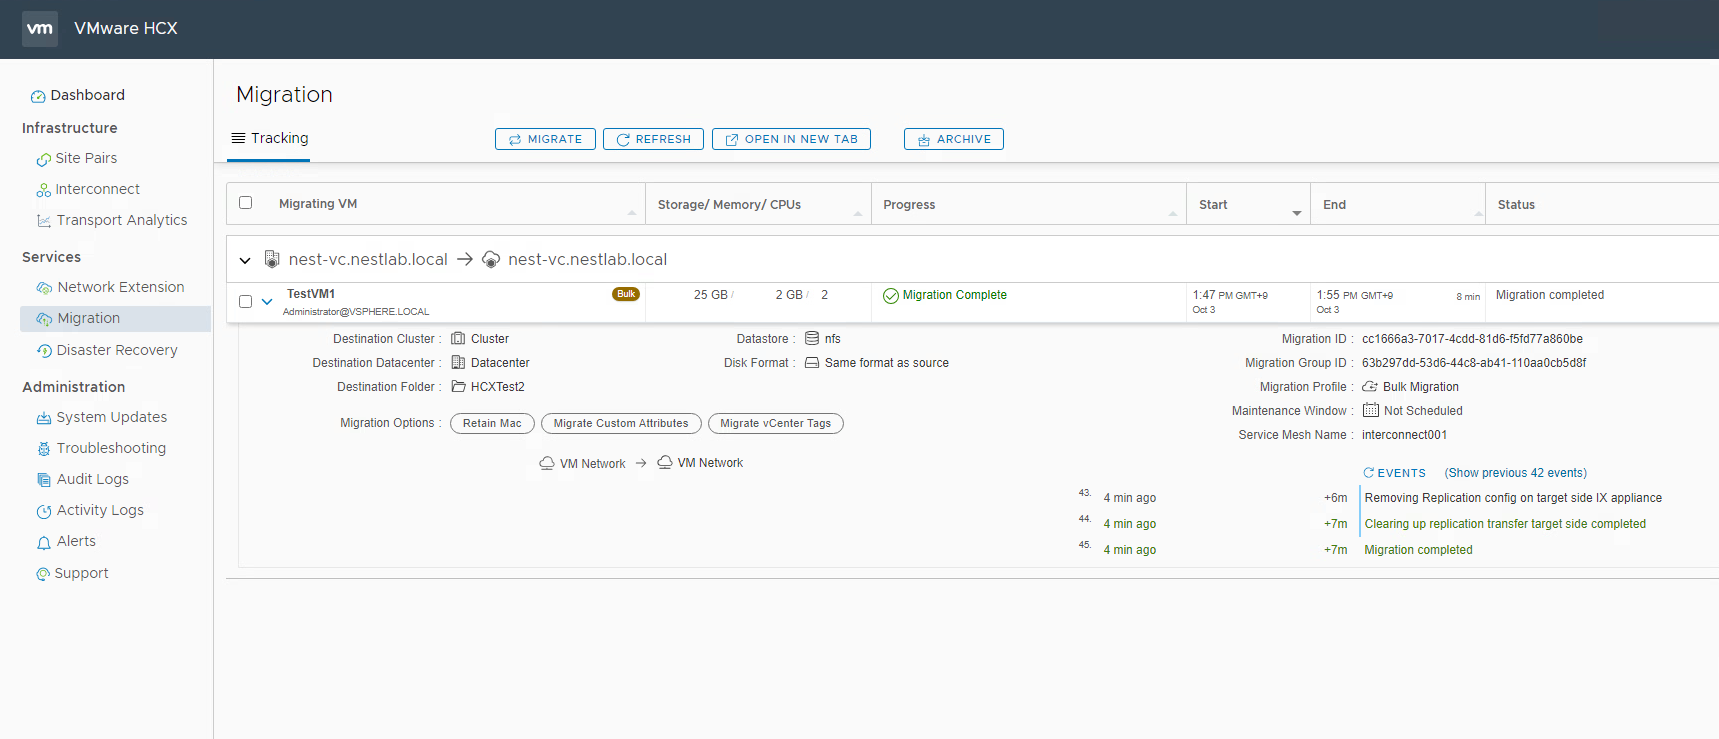Toggle the select-all checkbox in table header
The width and height of the screenshot is (1719, 739).
coord(245,203)
